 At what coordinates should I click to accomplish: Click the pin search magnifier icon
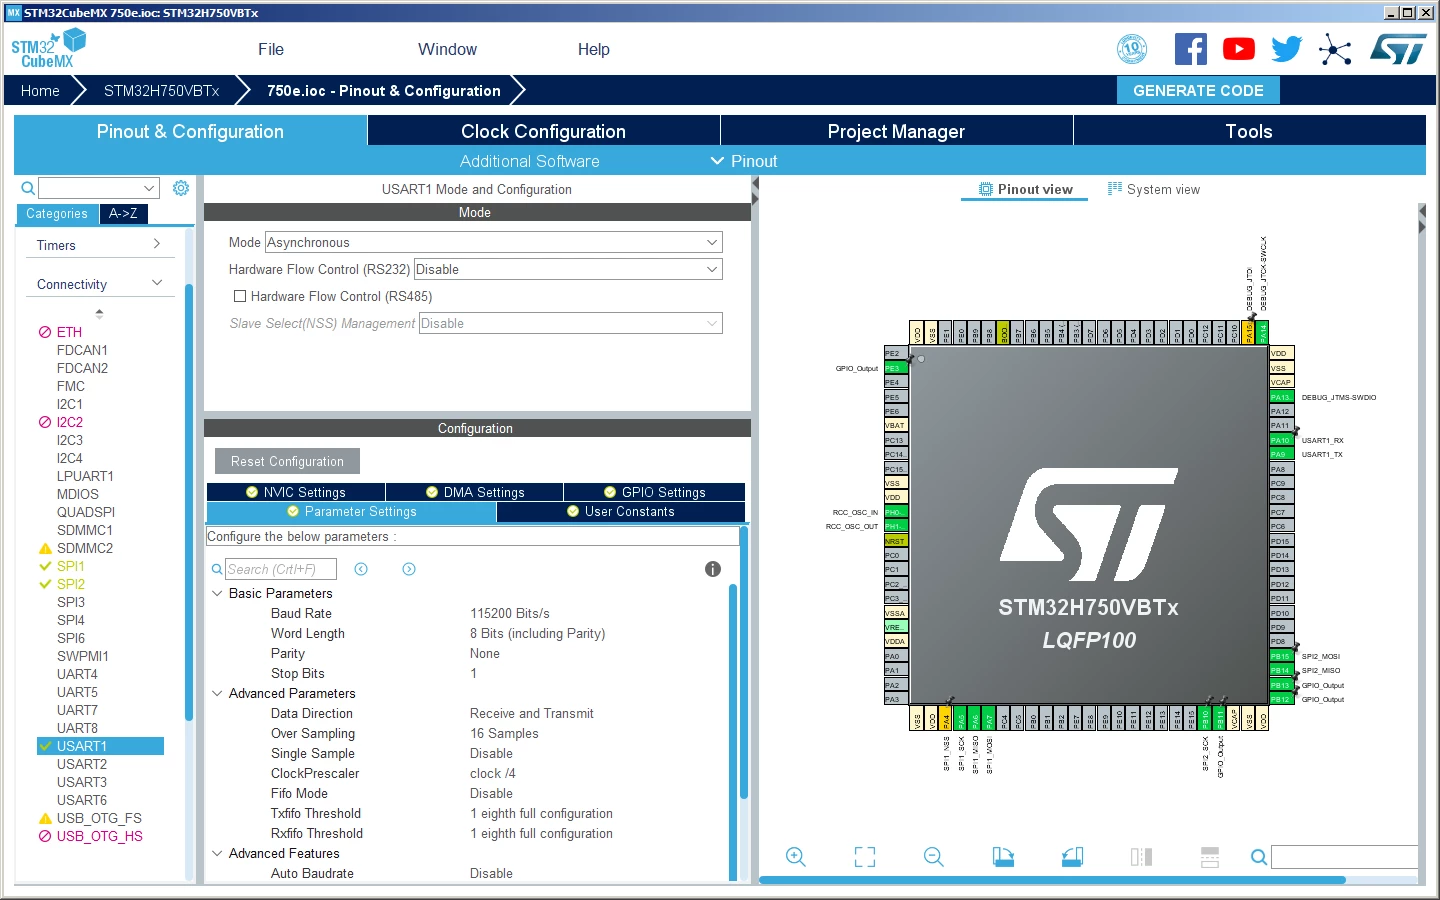click(x=1259, y=857)
